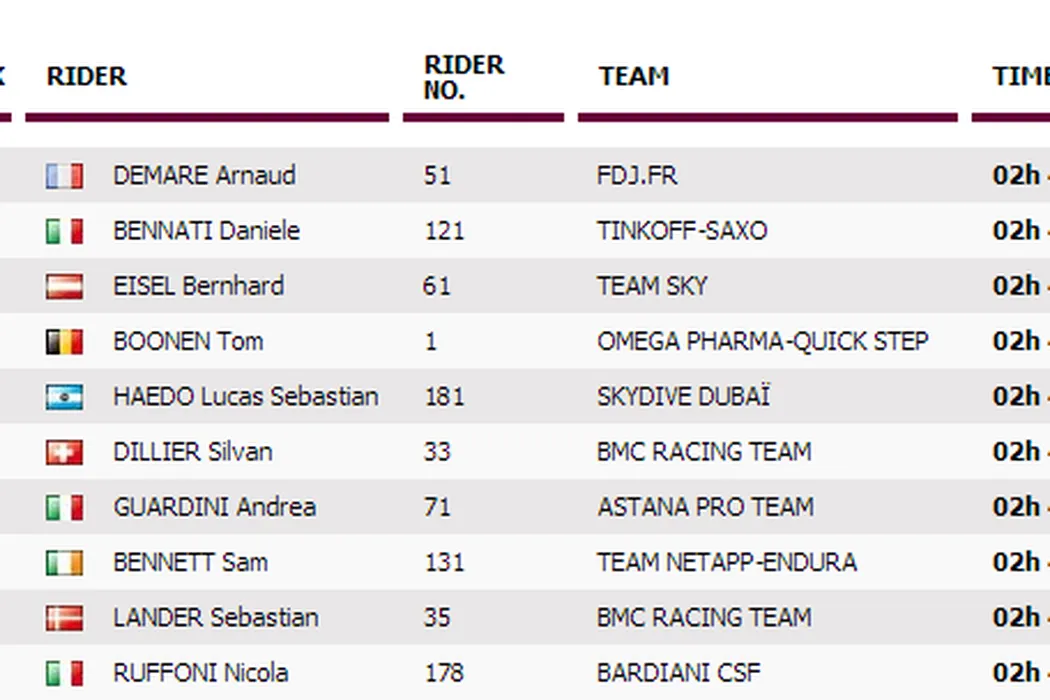Click the Danish flag beside Lander
Screen dimensions: 1050x700
[x=64, y=618]
